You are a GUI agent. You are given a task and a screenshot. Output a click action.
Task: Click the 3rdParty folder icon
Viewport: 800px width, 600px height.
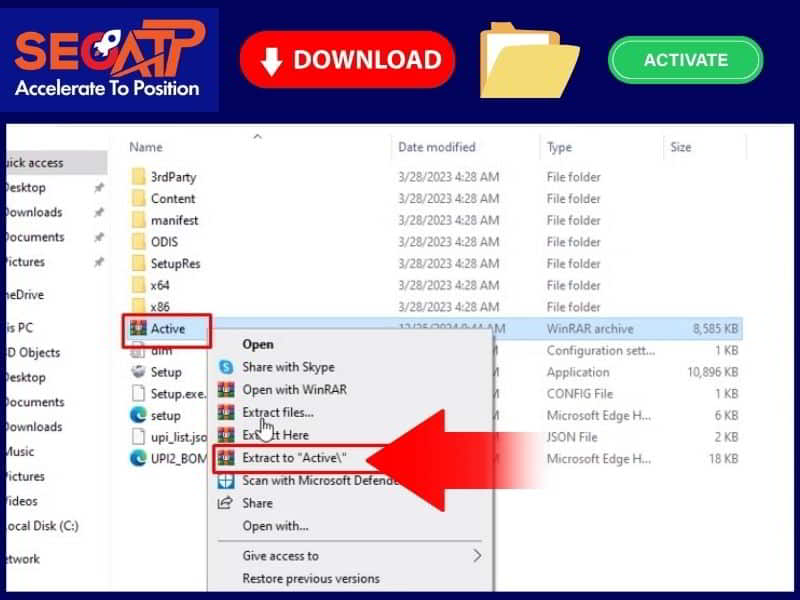pos(139,177)
